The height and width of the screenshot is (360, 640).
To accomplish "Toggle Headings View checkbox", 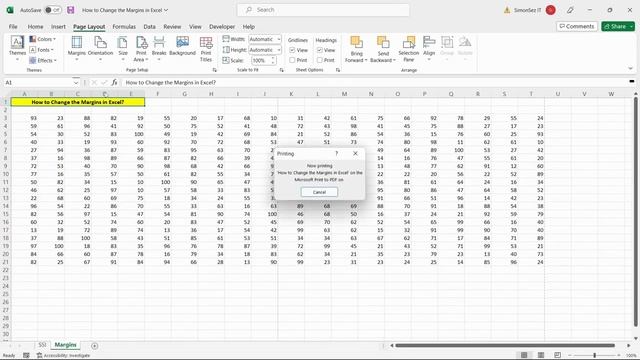I will click(x=320, y=50).
